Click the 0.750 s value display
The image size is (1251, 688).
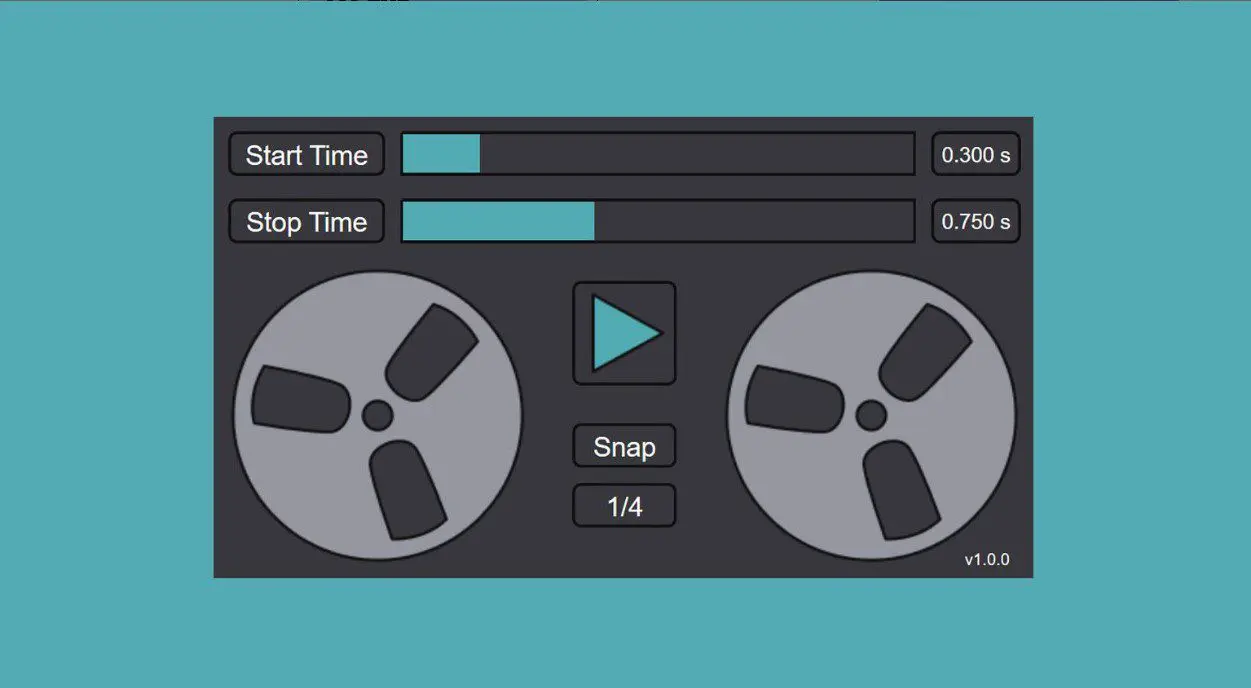click(x=975, y=221)
